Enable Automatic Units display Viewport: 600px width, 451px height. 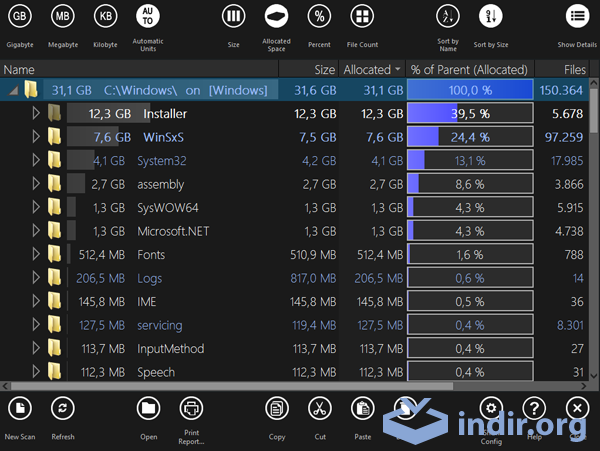pyautogui.click(x=148, y=16)
